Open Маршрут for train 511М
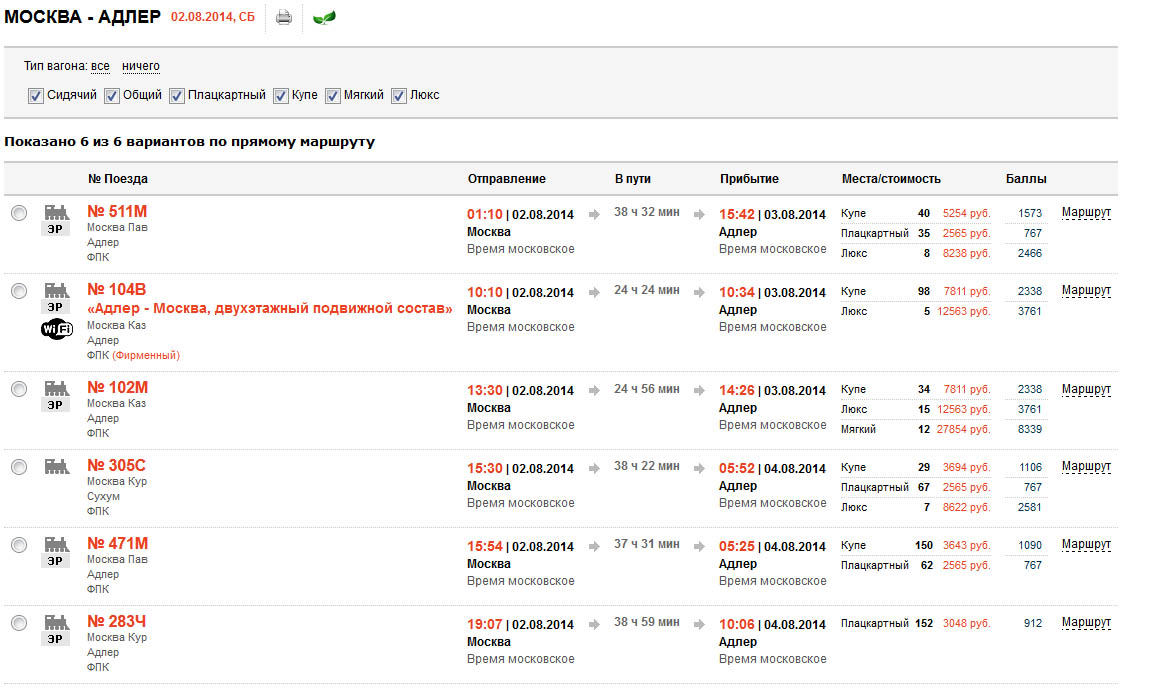 coord(1086,213)
